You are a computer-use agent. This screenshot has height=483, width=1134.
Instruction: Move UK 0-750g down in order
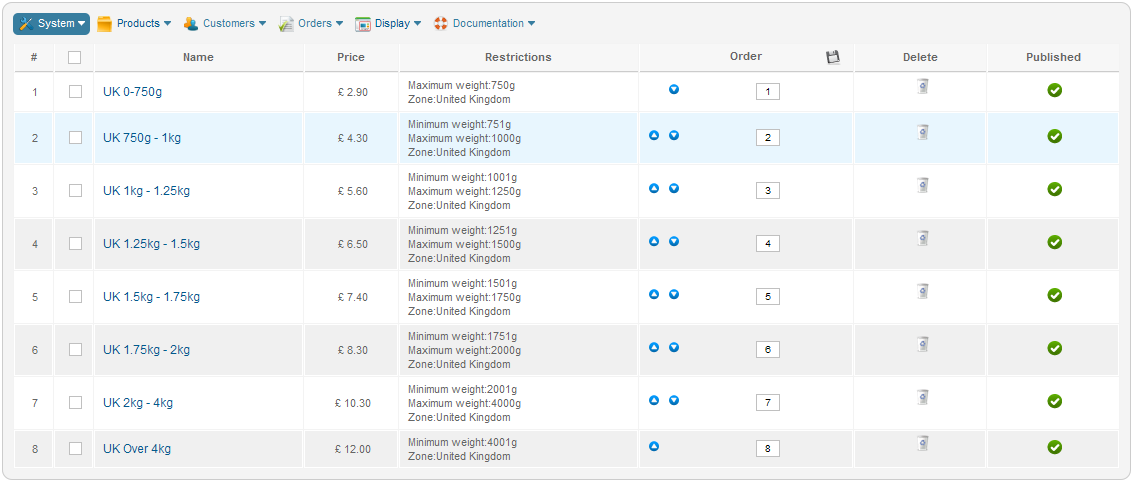673,90
